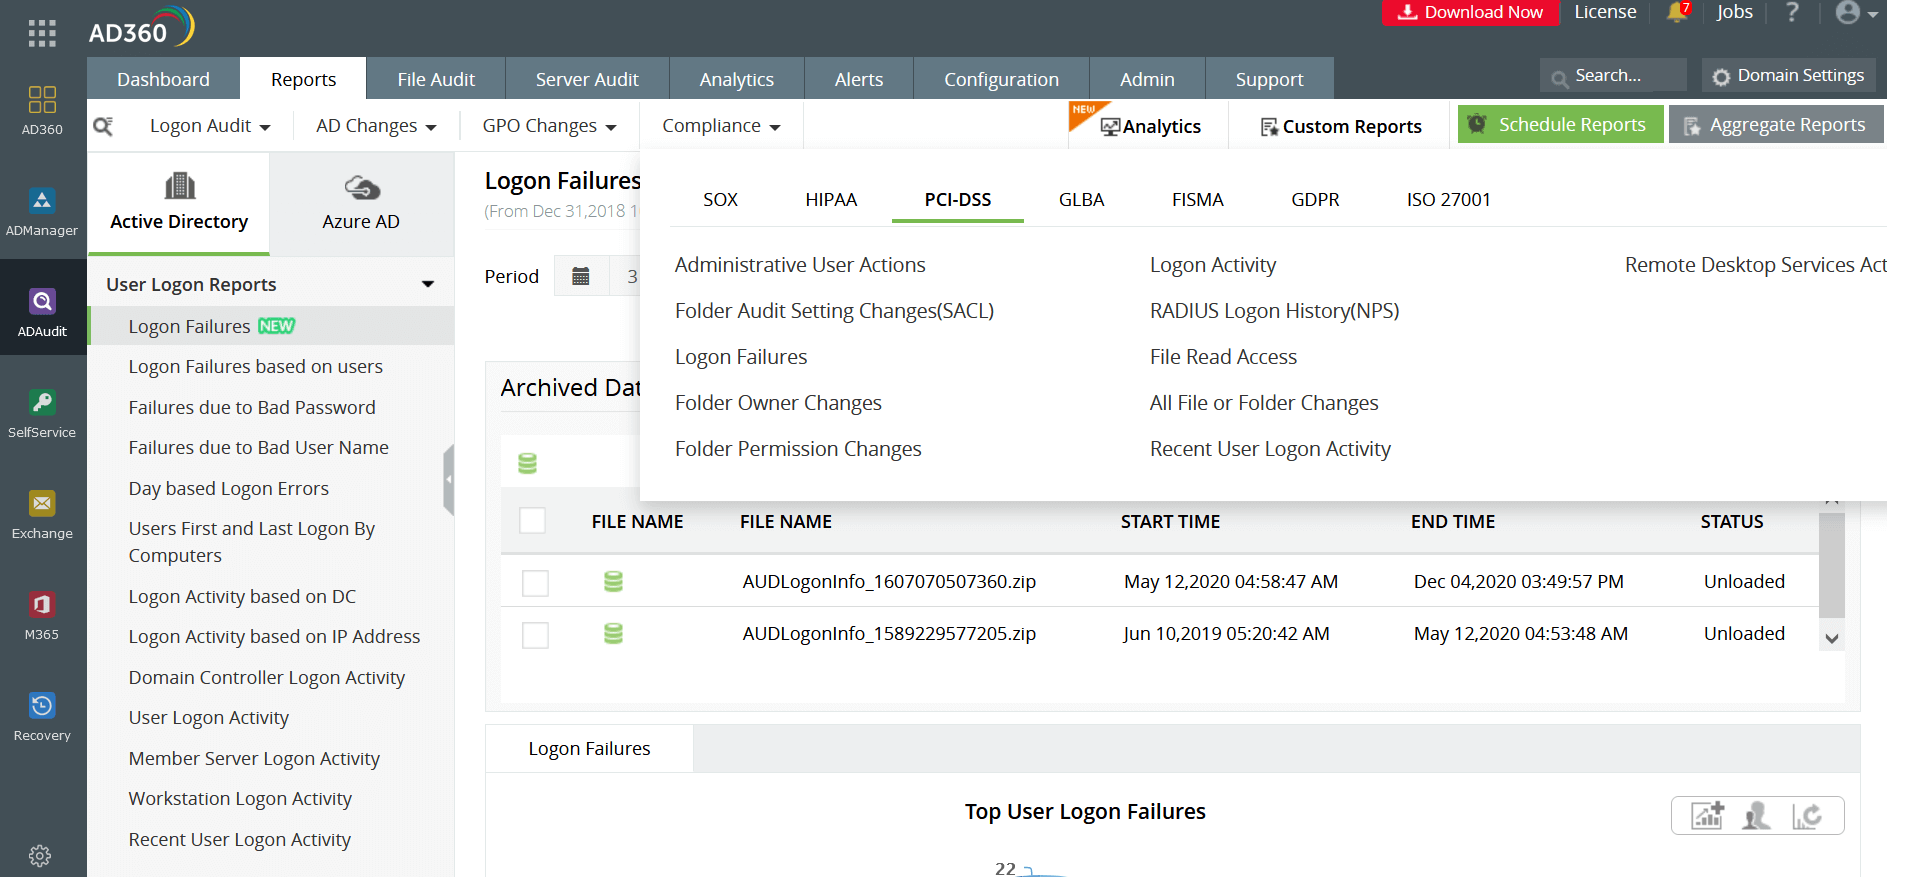Open the Administrative User Actions report
The width and height of the screenshot is (1920, 880).
(x=800, y=265)
